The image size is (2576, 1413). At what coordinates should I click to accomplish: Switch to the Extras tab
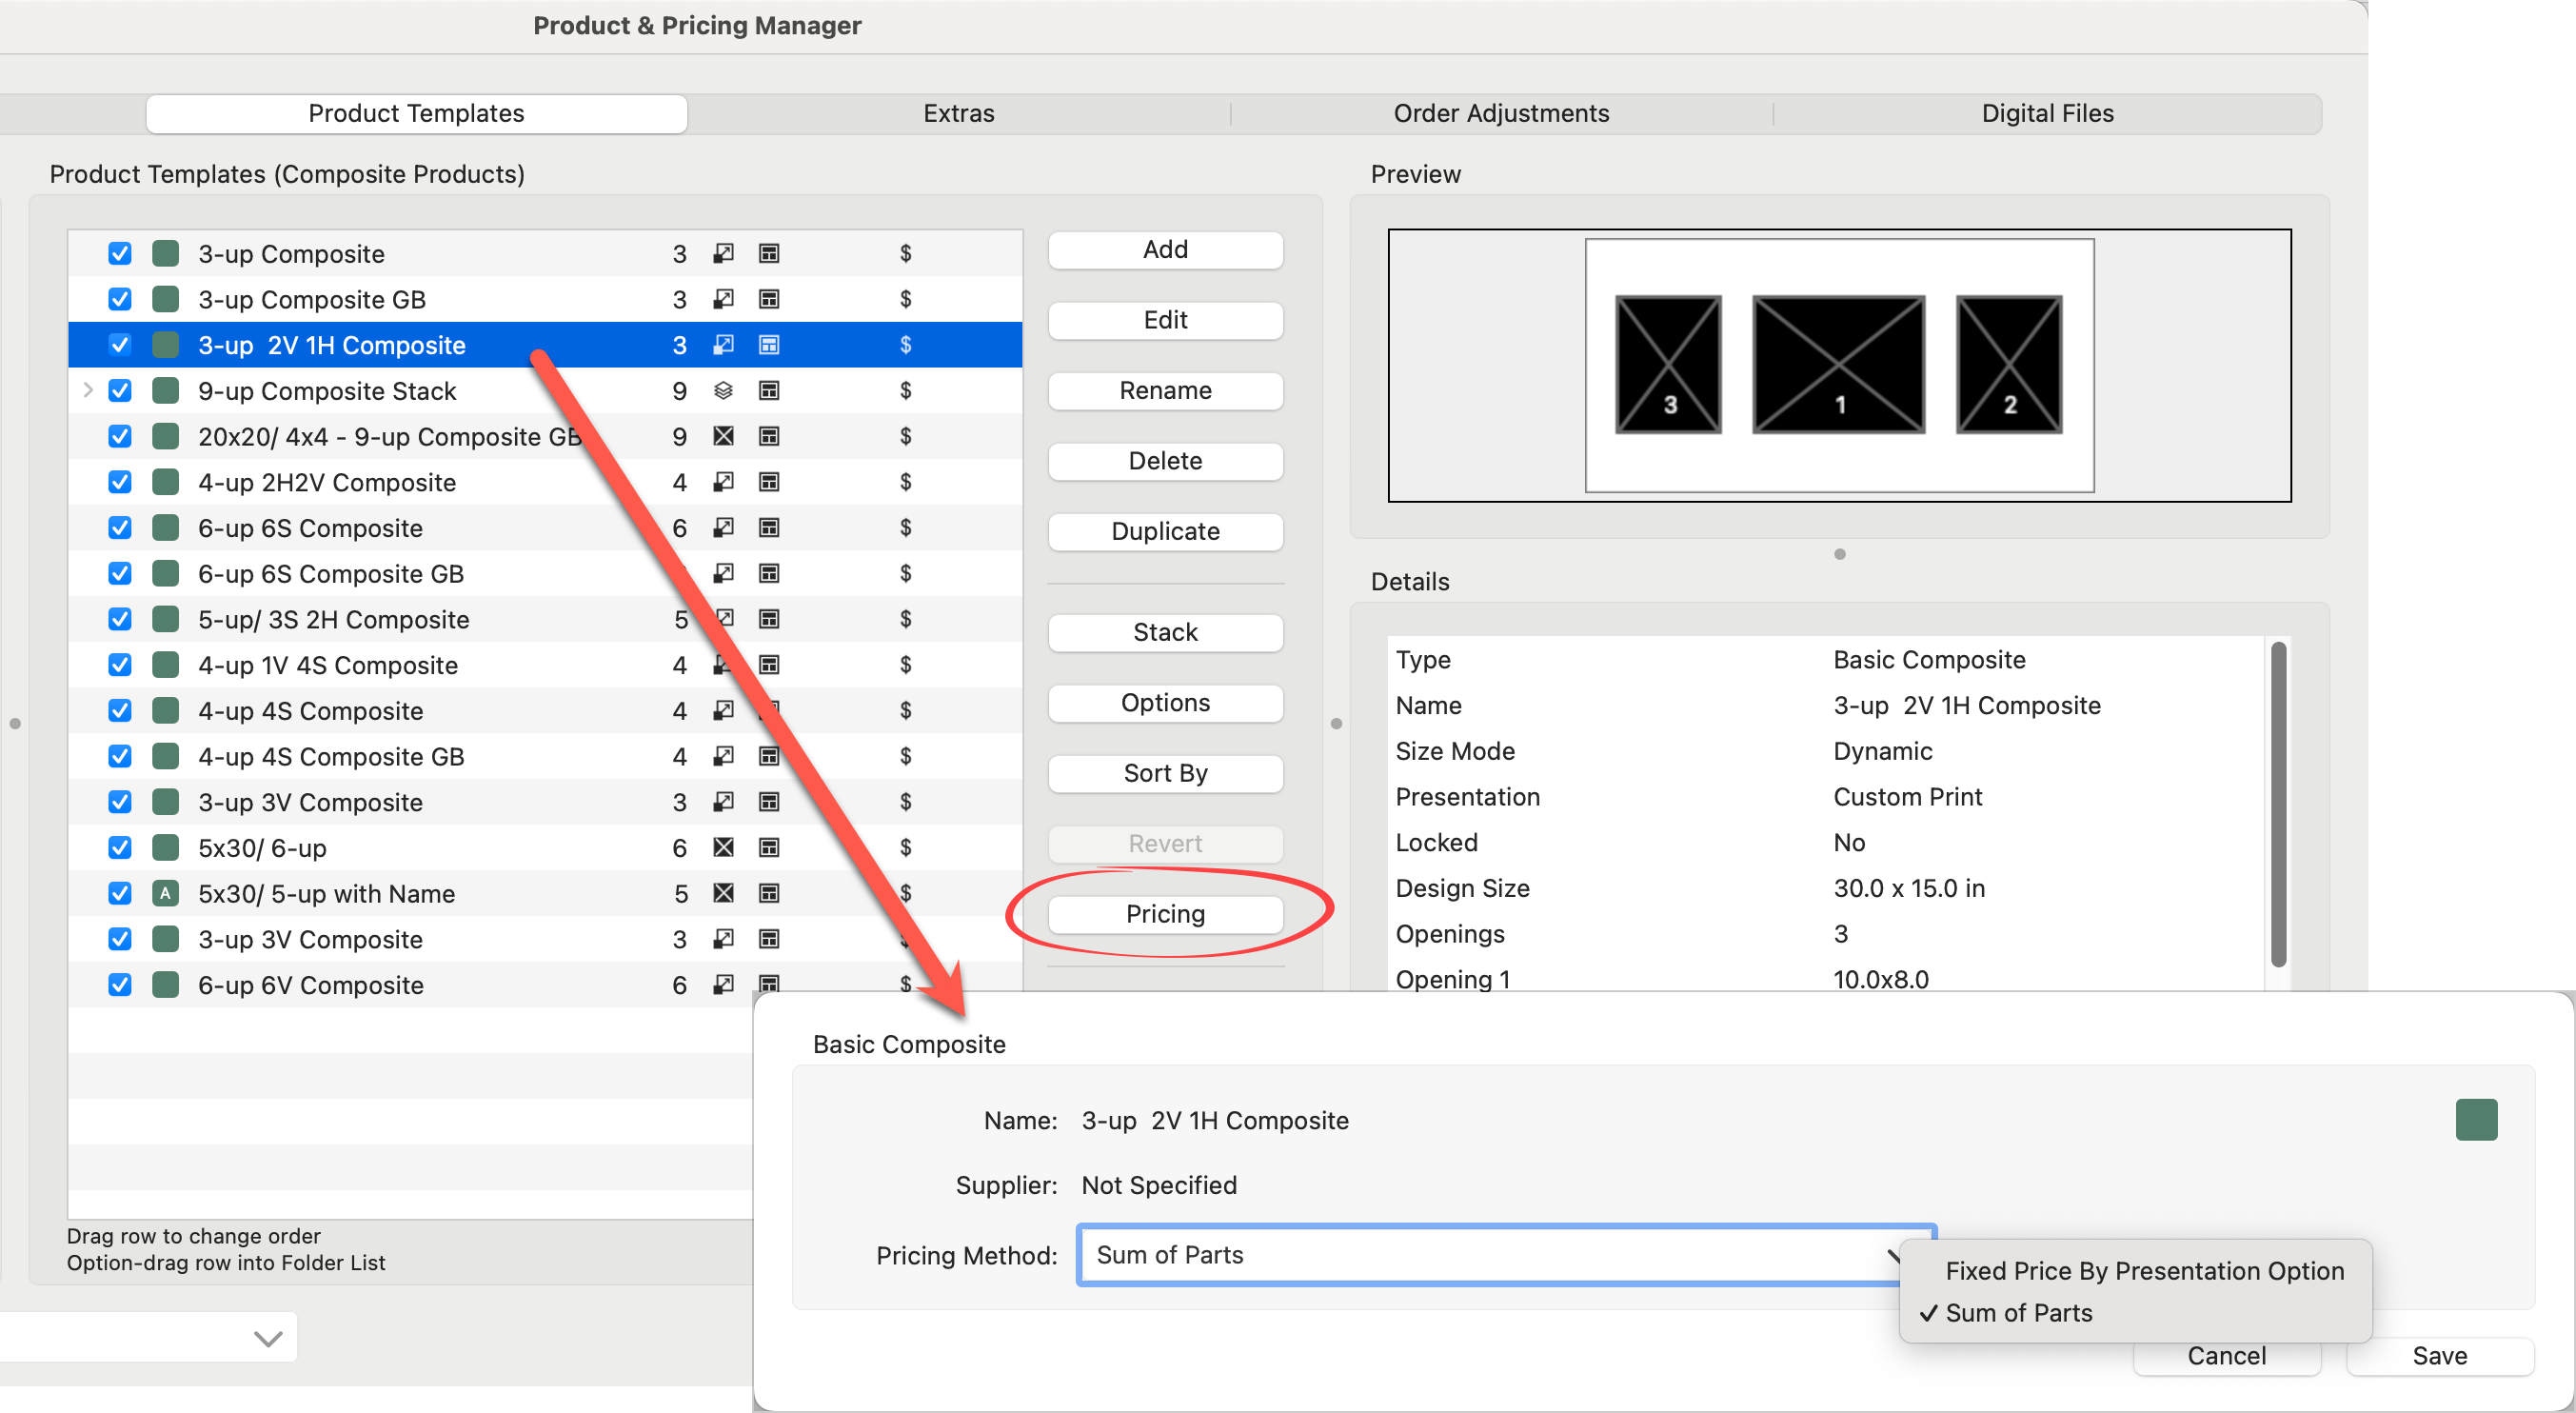(958, 114)
